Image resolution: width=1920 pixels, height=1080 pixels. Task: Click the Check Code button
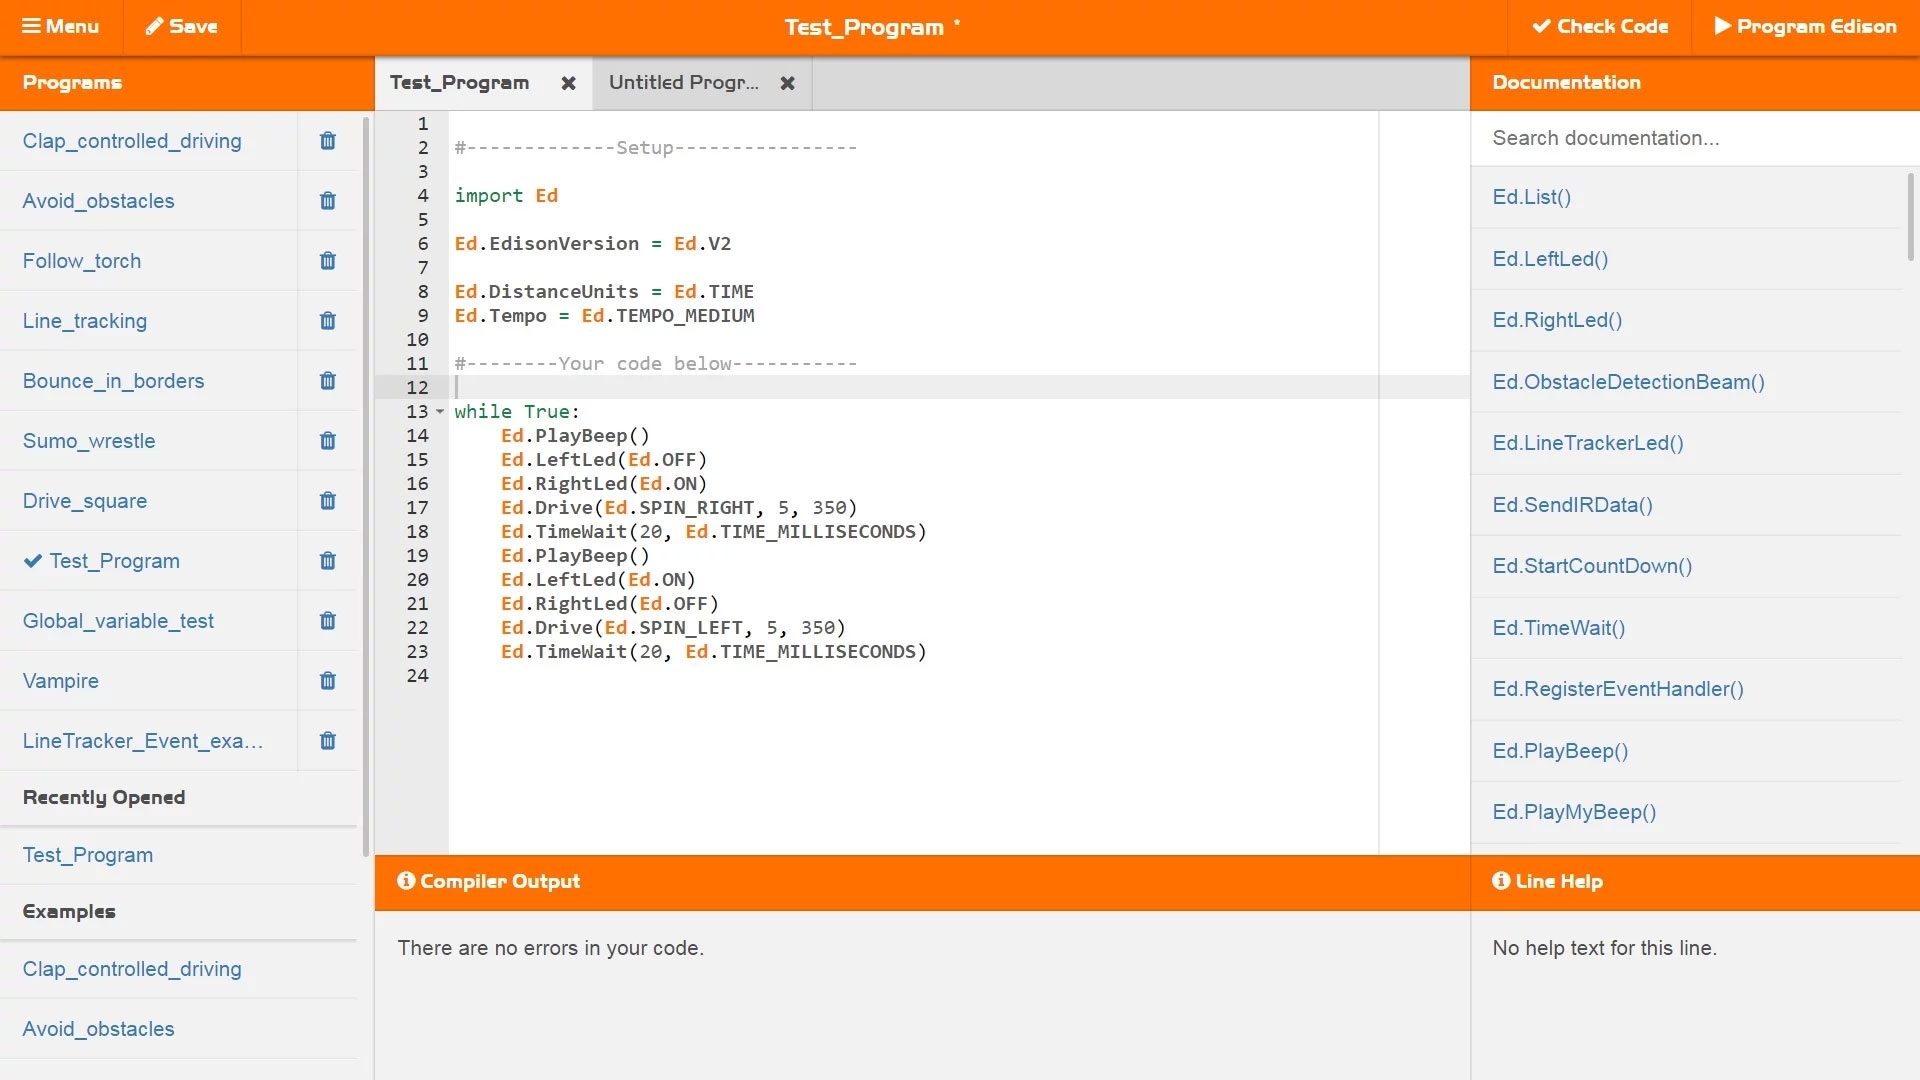pyautogui.click(x=1600, y=26)
